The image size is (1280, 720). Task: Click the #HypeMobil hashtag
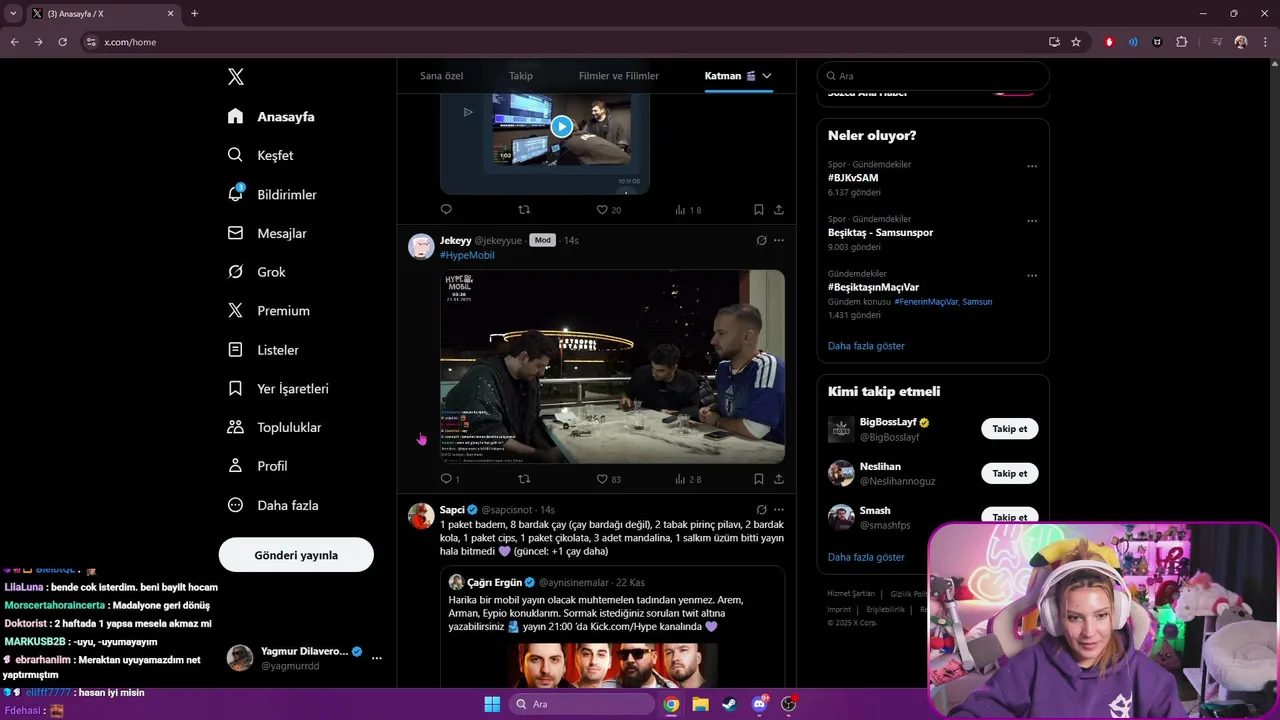click(x=467, y=255)
